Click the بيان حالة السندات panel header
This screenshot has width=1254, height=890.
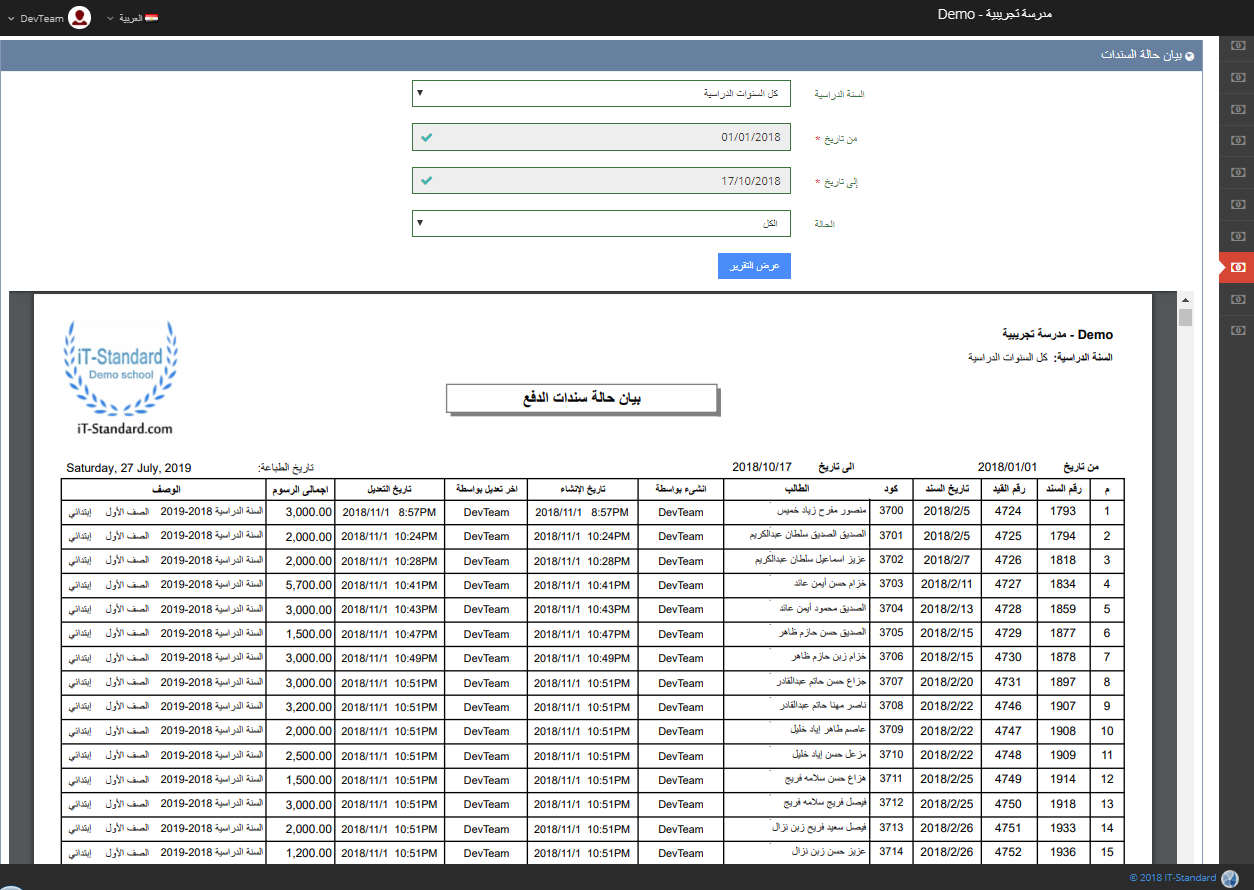pos(1140,57)
